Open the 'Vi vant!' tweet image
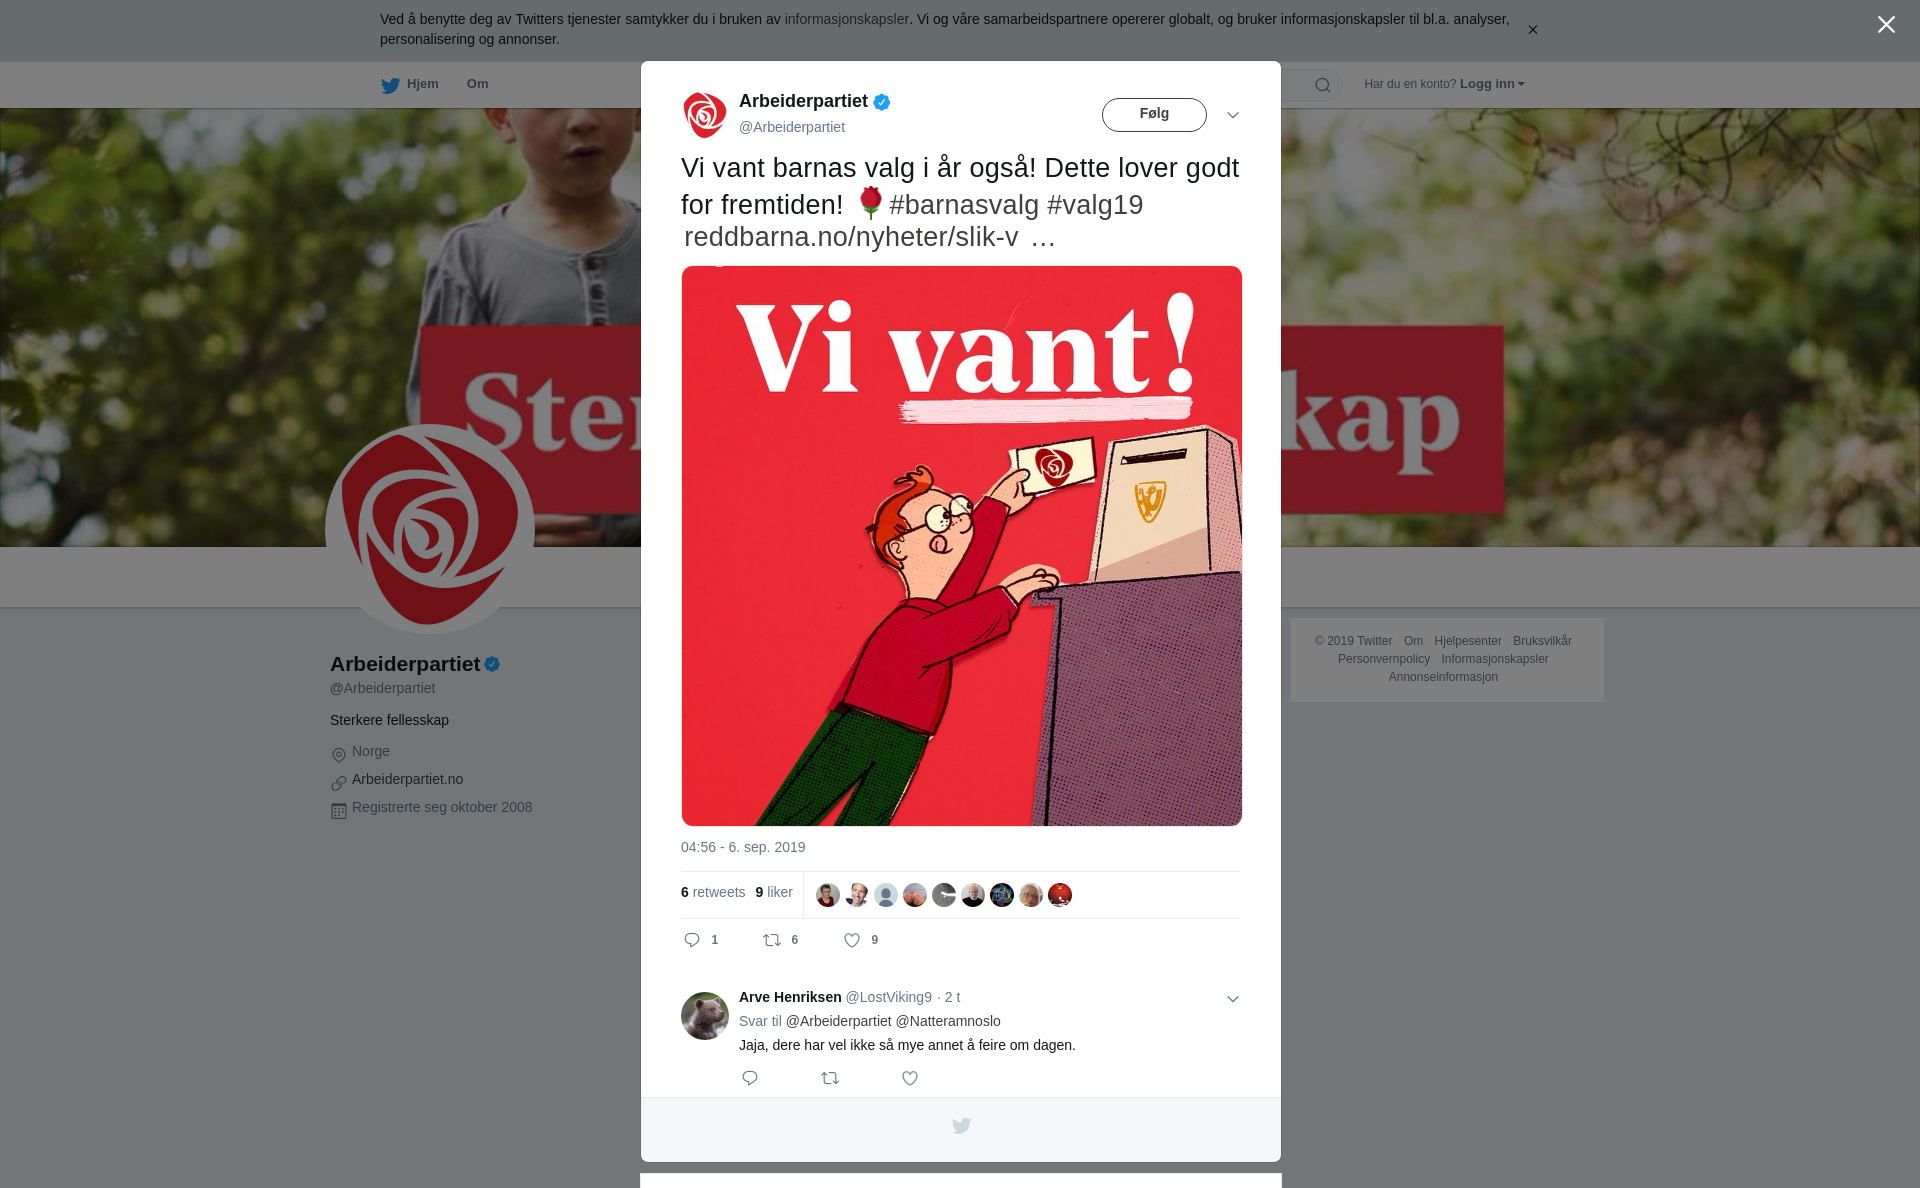 tap(962, 546)
